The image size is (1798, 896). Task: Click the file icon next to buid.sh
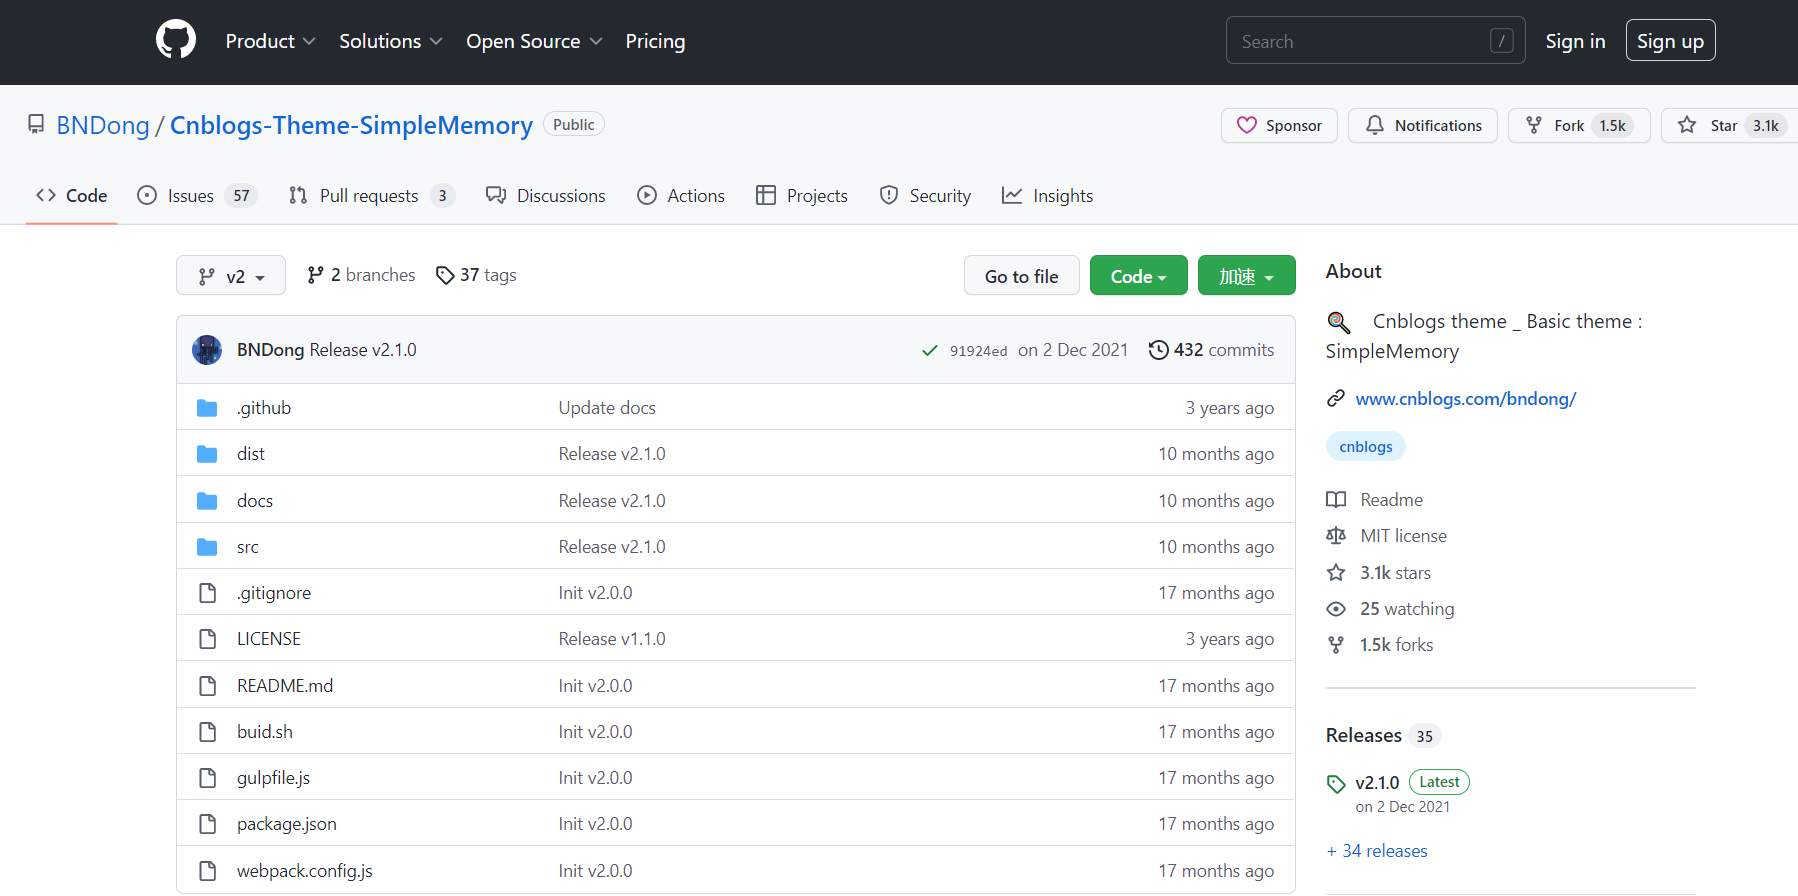click(x=207, y=732)
